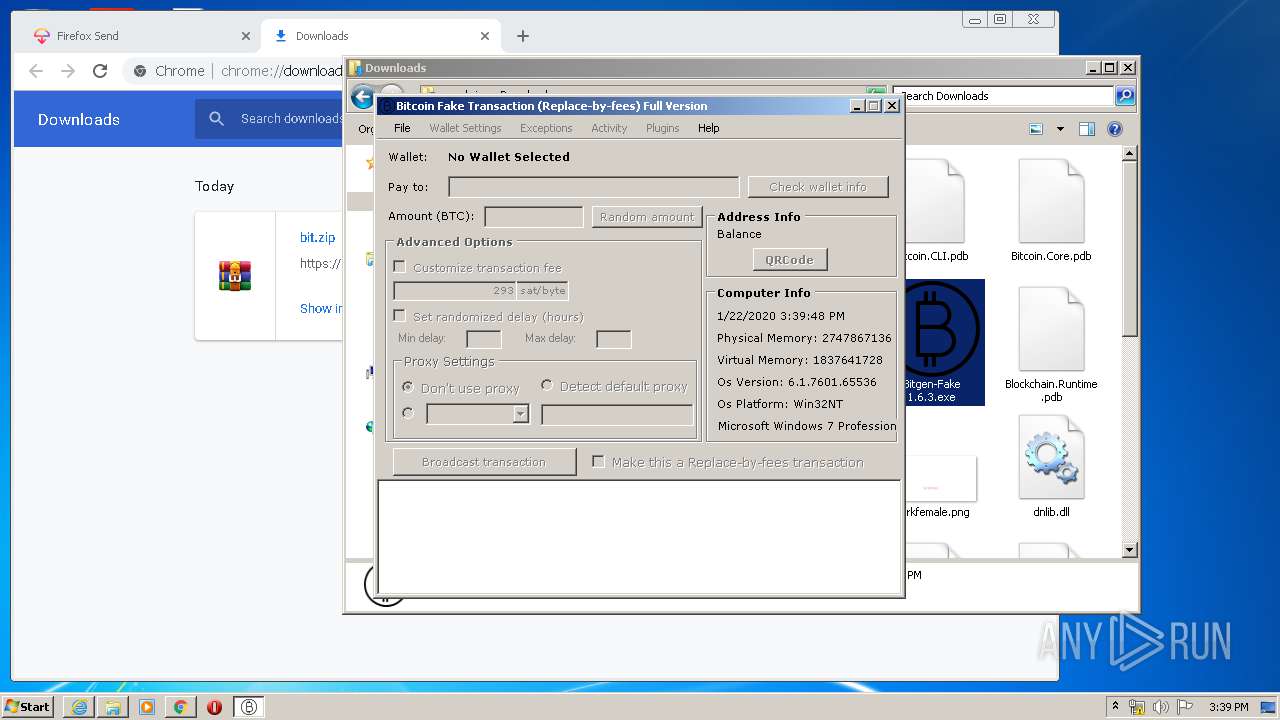This screenshot has width=1280, height=720.
Task: Open bit.zip download link
Action: (x=317, y=237)
